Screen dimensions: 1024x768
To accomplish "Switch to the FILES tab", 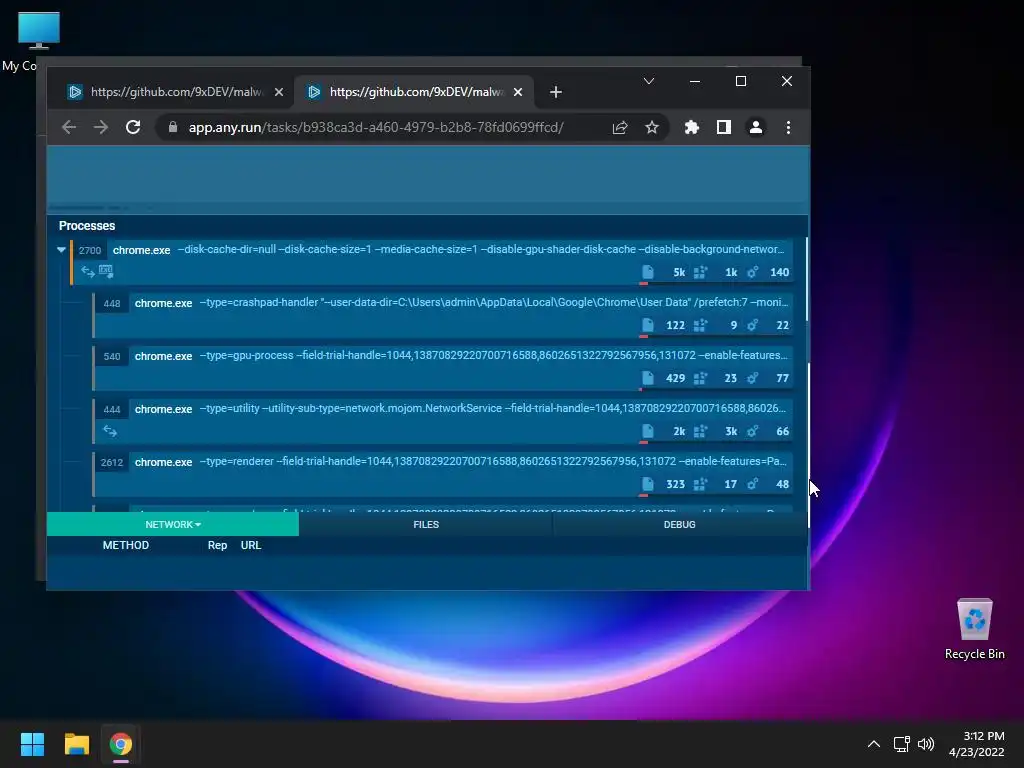I will tap(426, 524).
